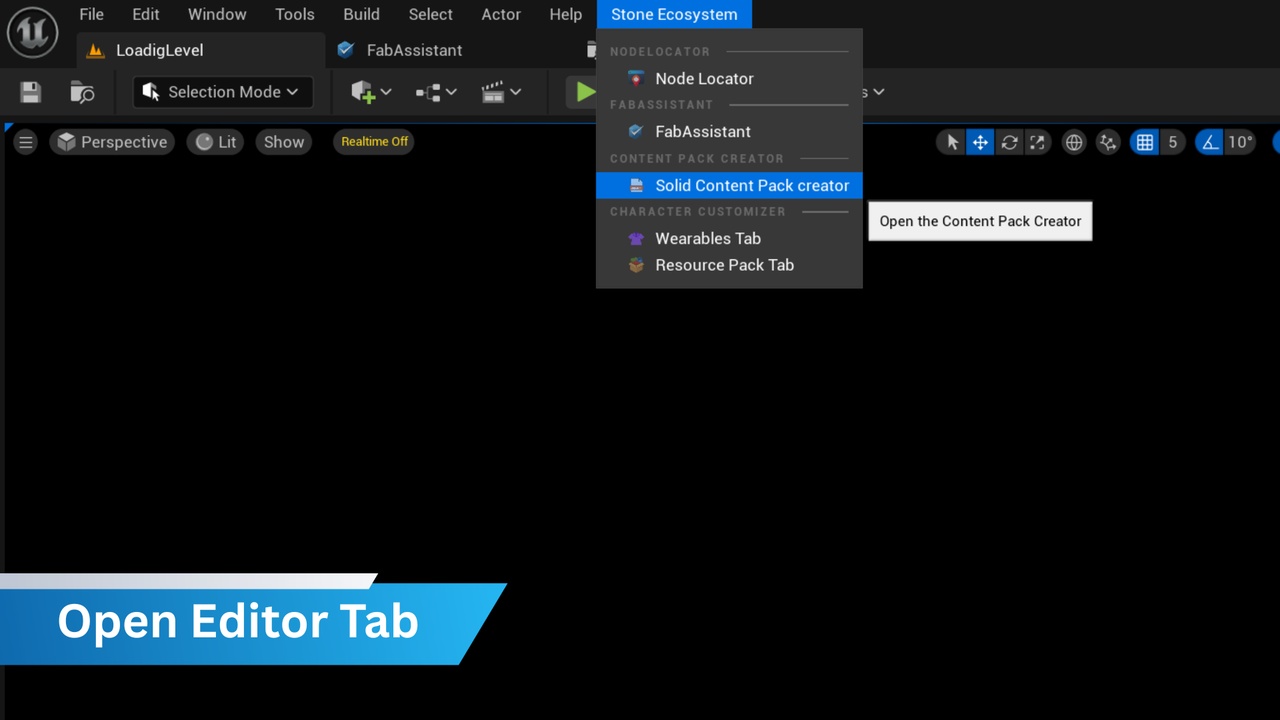Close the Stone Ecosystem menu
This screenshot has height=720, width=1280.
674,14
